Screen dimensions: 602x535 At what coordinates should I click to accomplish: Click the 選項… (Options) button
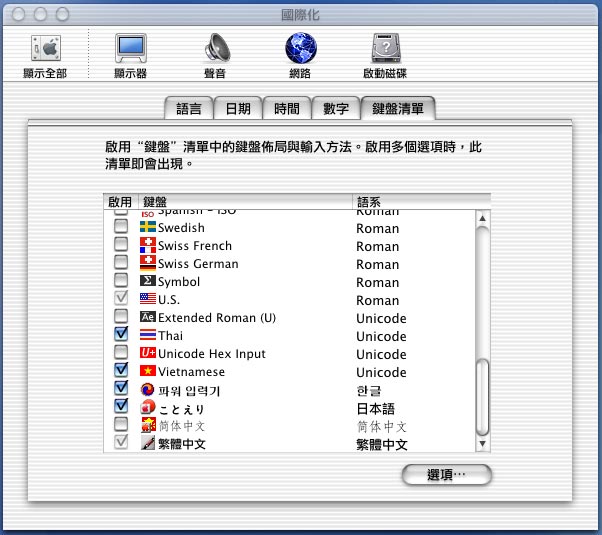(446, 475)
